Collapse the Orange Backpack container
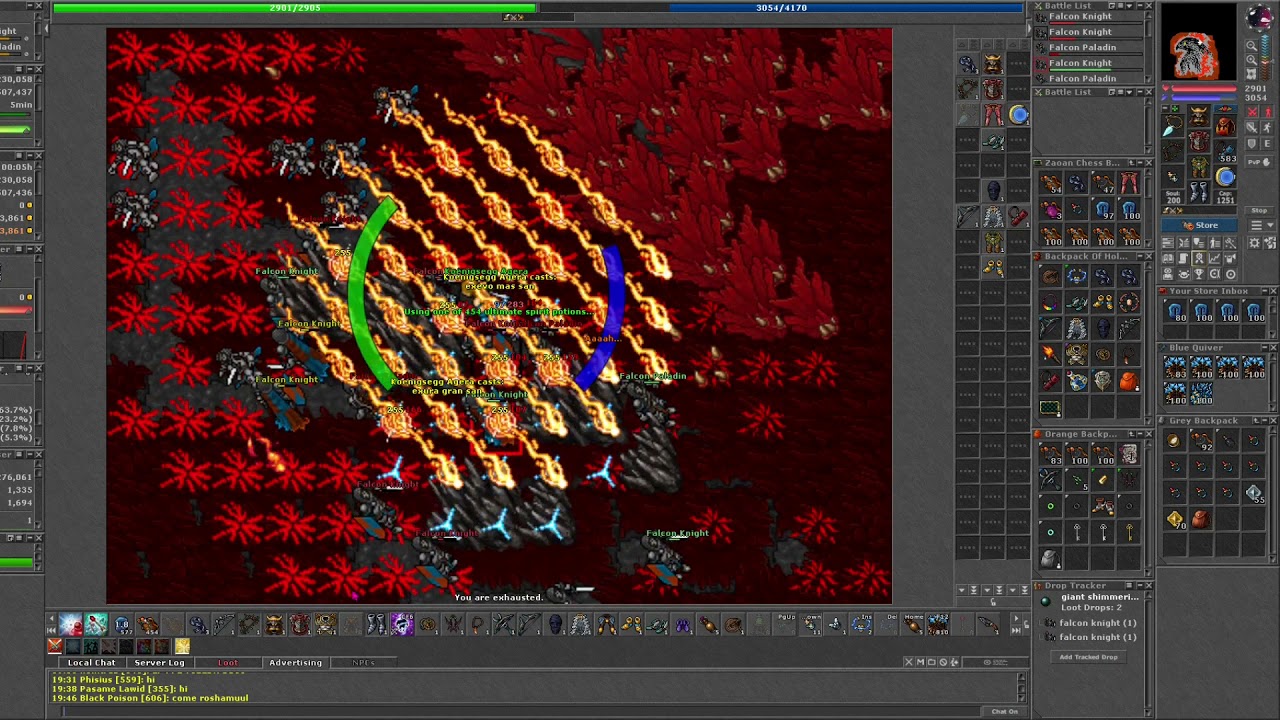 point(1138,435)
